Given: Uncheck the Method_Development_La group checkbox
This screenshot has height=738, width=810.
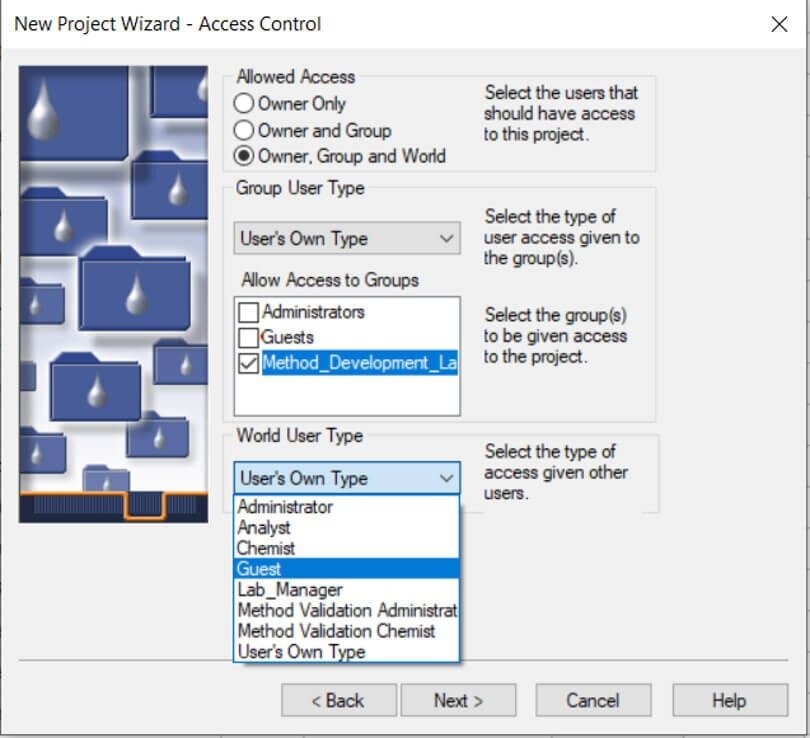Looking at the screenshot, I should pos(248,363).
